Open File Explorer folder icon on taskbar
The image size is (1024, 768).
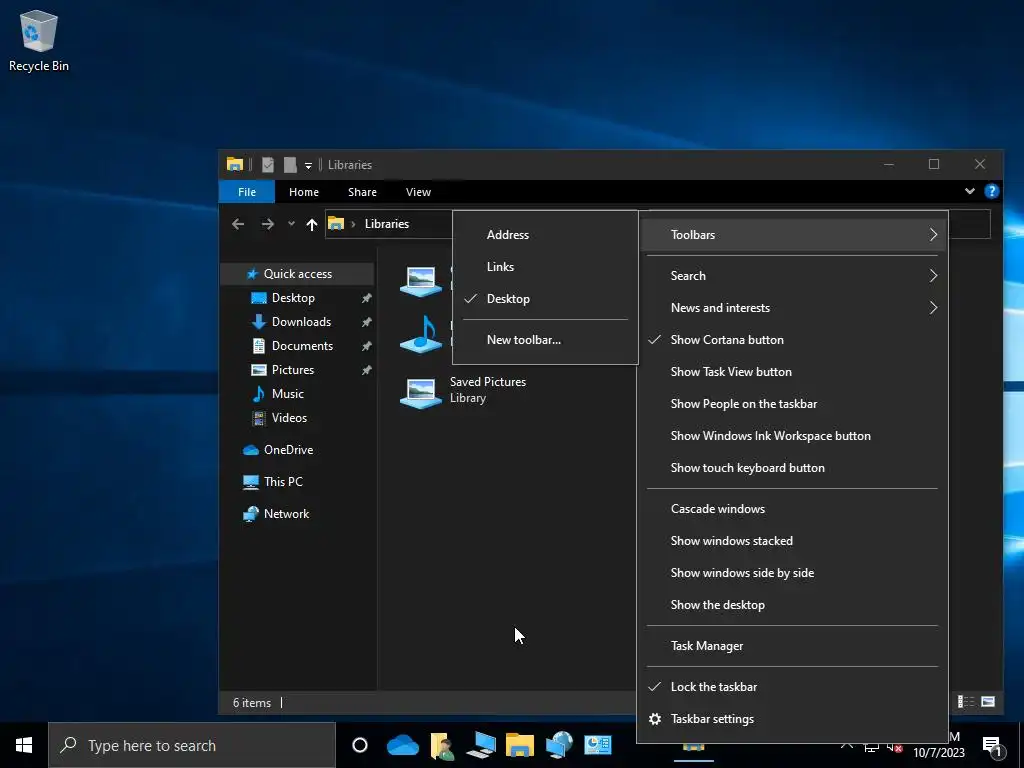(520, 745)
